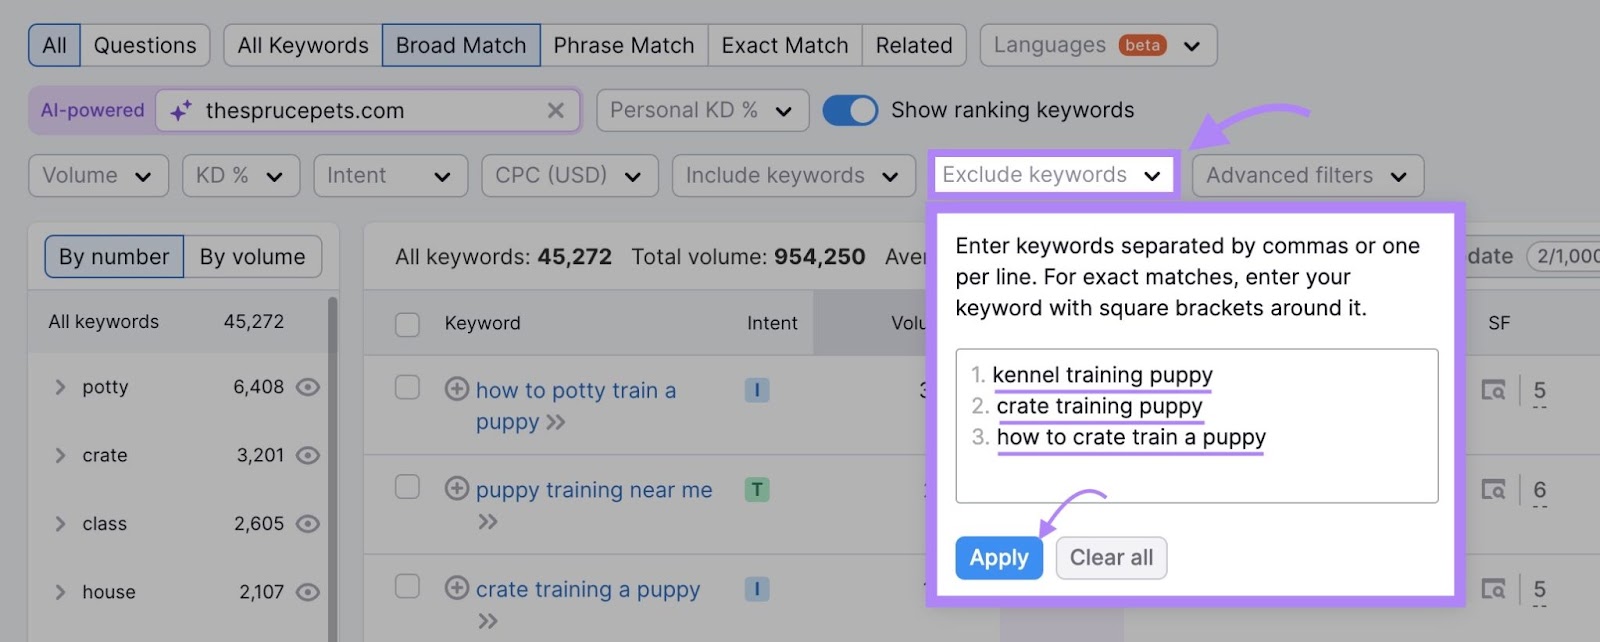1600x642 pixels.
Task: Click inside the exclude keywords text area
Action: pos(1196,470)
